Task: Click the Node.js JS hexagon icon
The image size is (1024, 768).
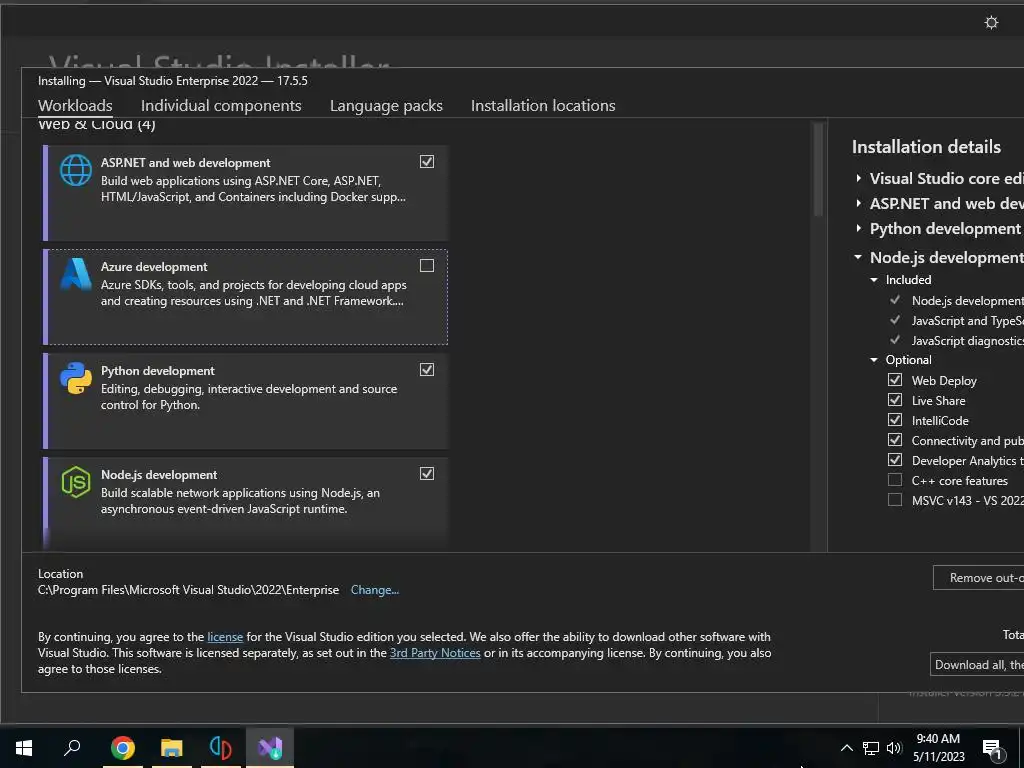Action: [76, 482]
